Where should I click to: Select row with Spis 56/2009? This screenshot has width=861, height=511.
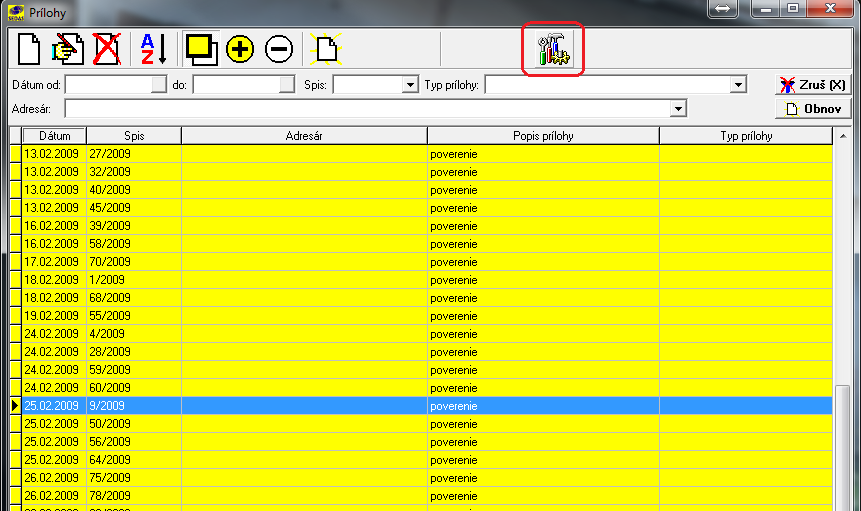coord(421,442)
